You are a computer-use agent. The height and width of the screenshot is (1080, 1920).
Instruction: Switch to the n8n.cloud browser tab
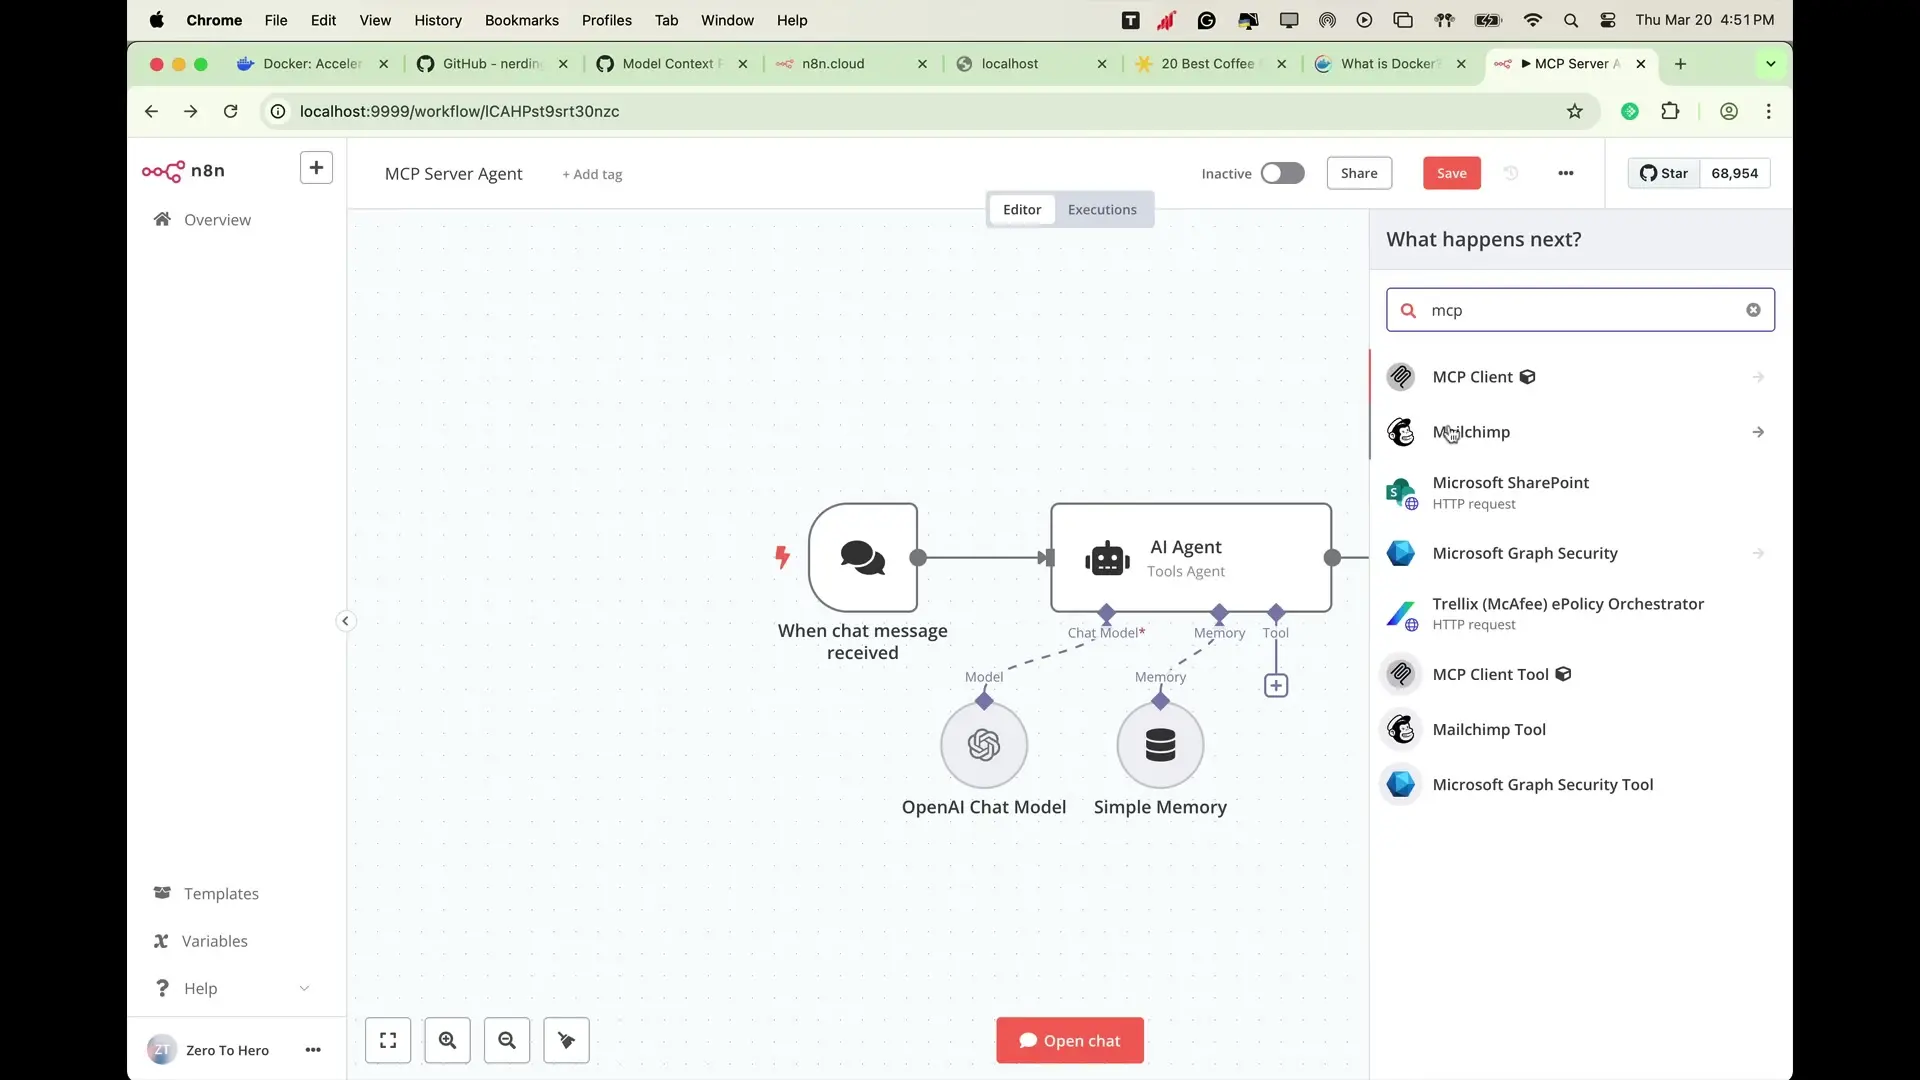[850, 63]
